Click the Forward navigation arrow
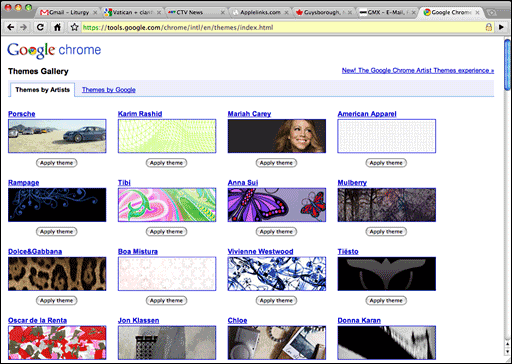Screen dimensions: 512x364 [24, 27]
